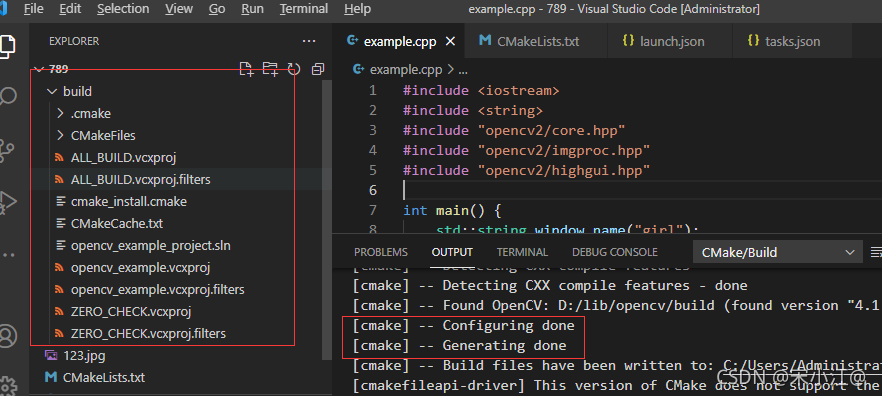Screen dimensions: 882x396
Task: Open the Edit menu
Action: coord(70,9)
